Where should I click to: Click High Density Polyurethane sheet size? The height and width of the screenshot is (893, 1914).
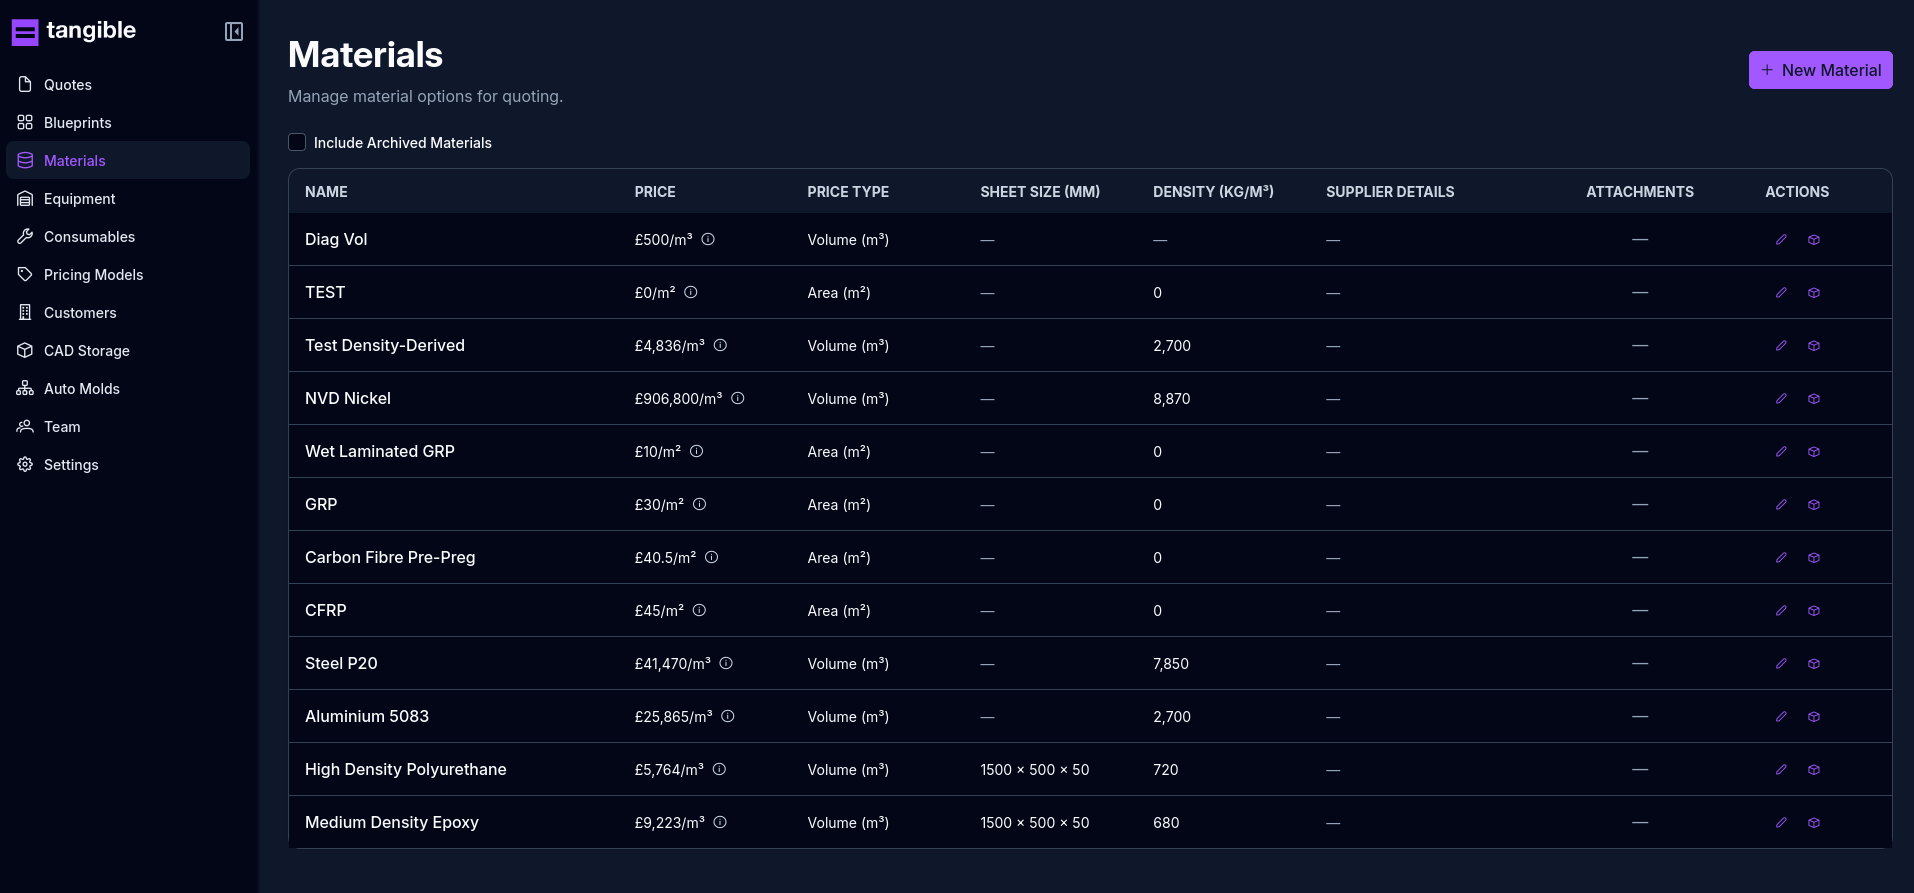(x=1034, y=769)
